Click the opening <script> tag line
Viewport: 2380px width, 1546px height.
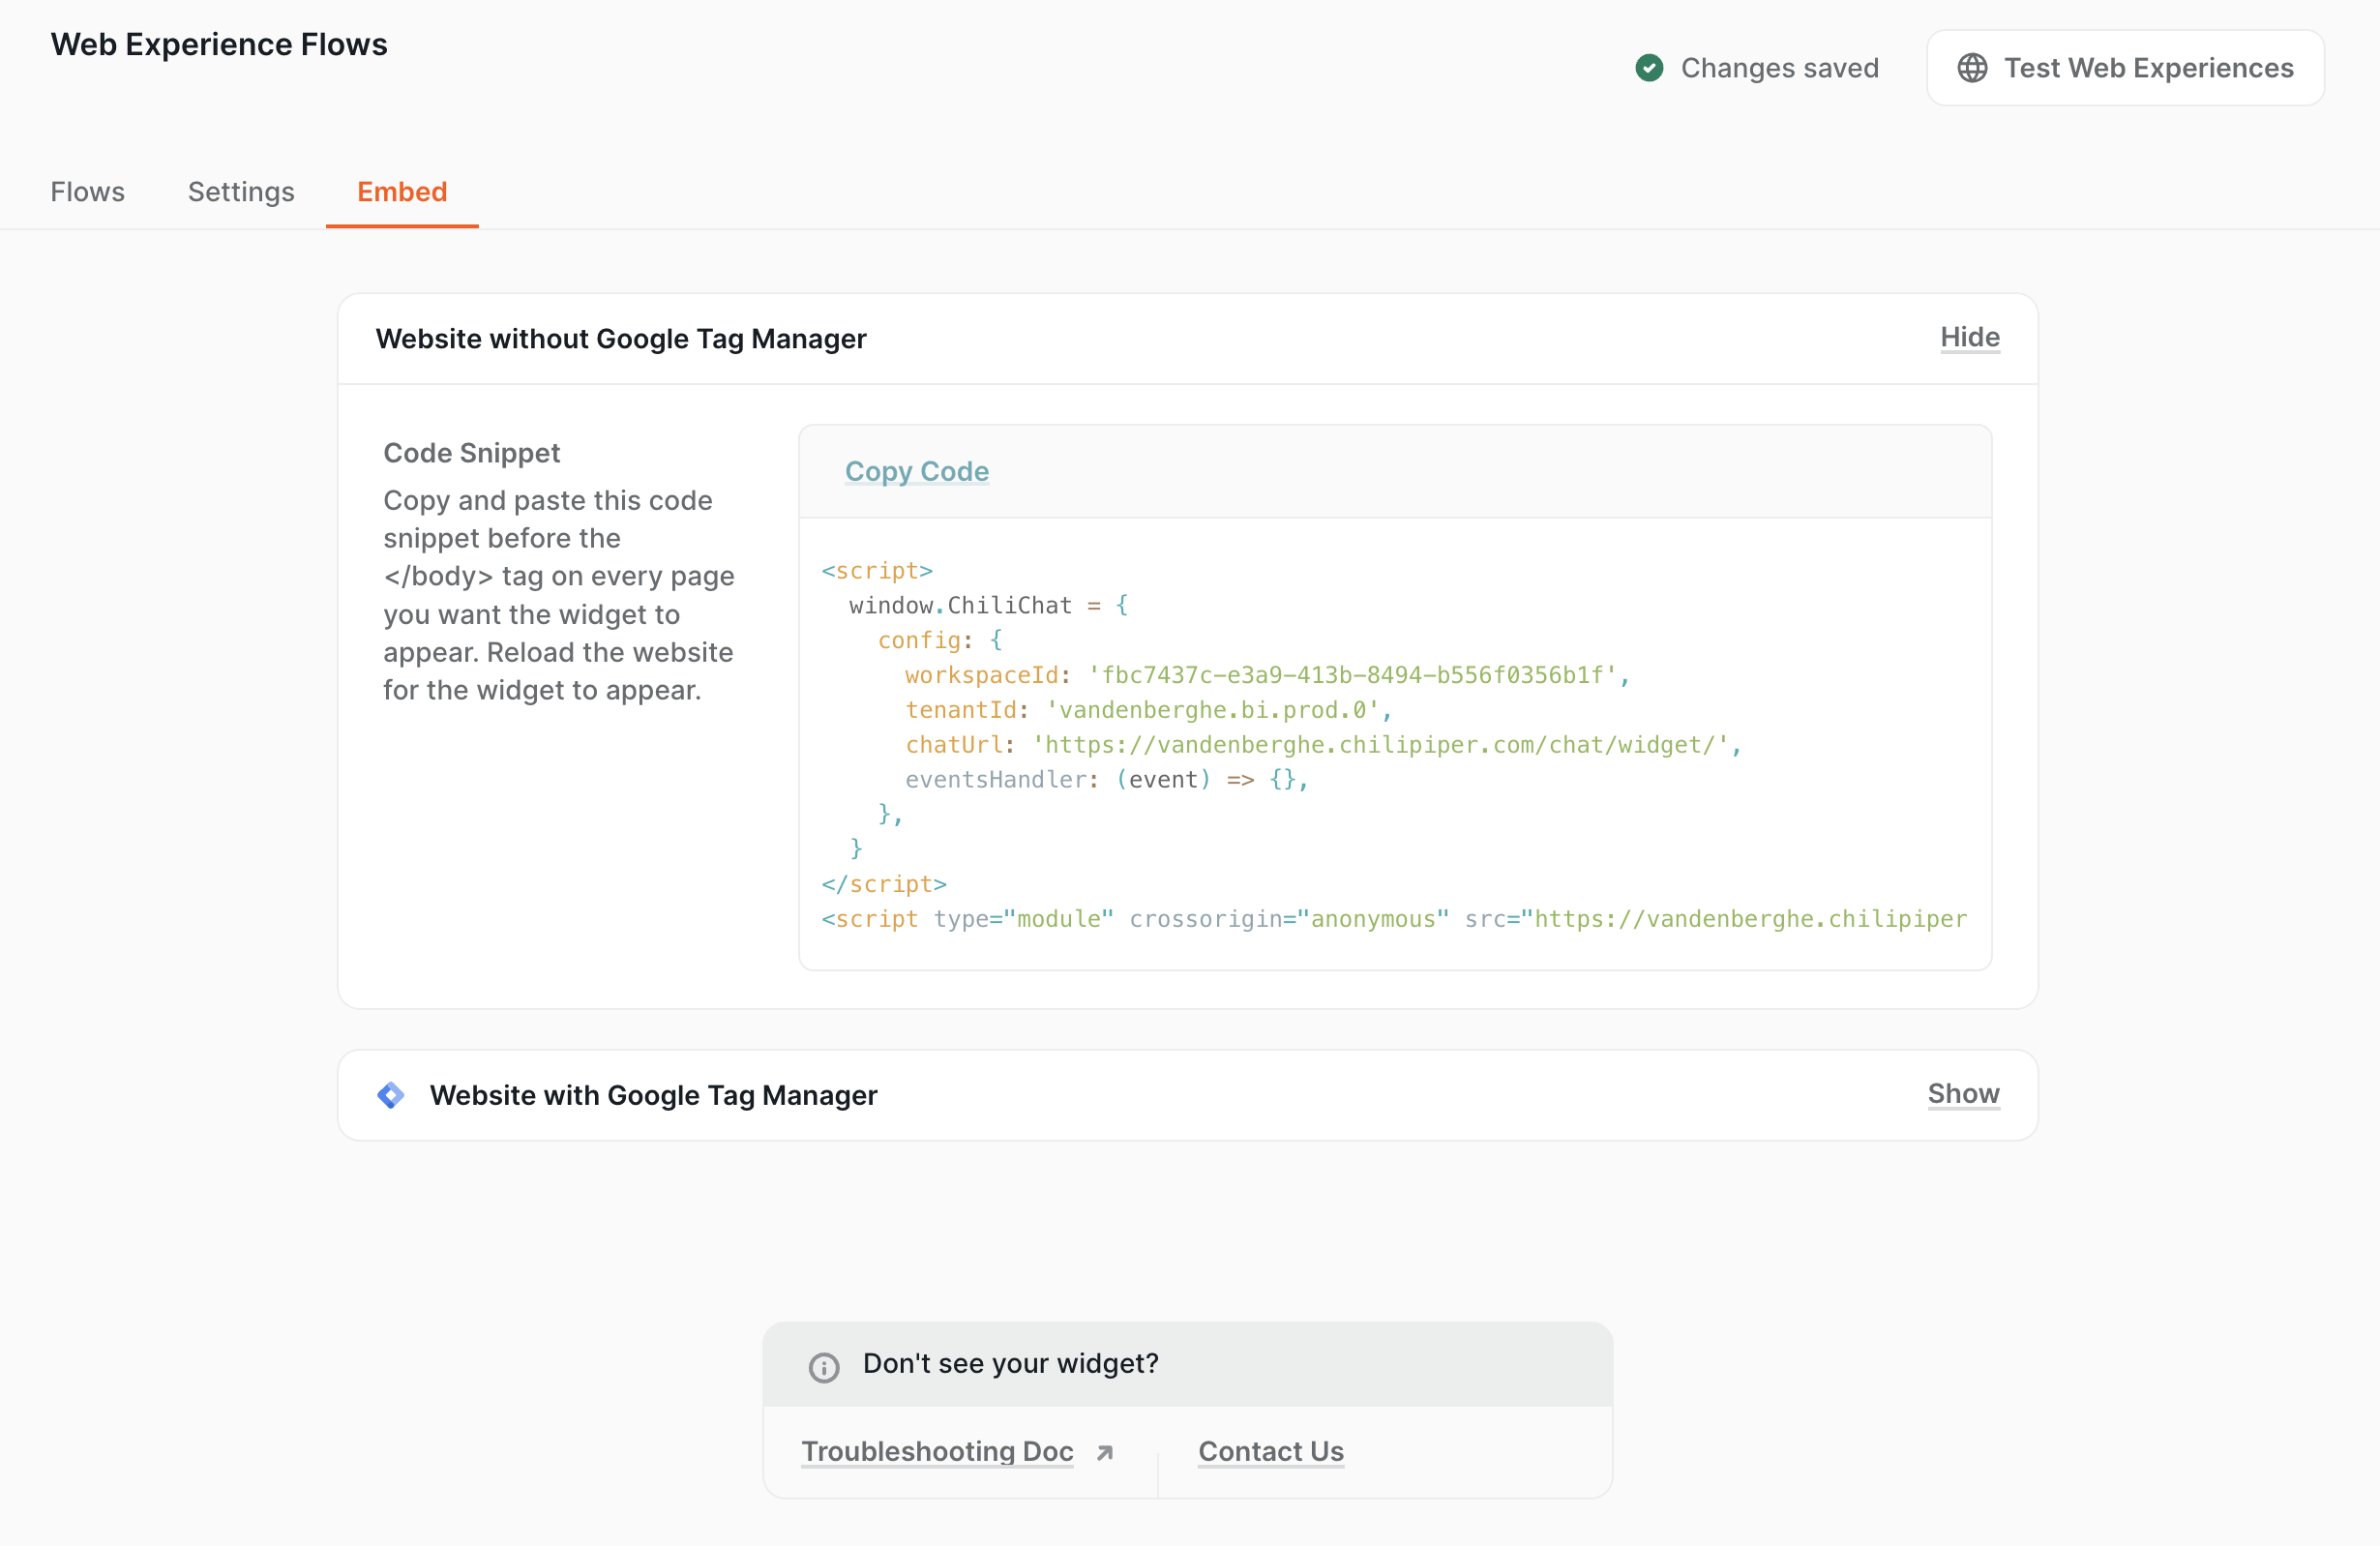[x=877, y=571]
